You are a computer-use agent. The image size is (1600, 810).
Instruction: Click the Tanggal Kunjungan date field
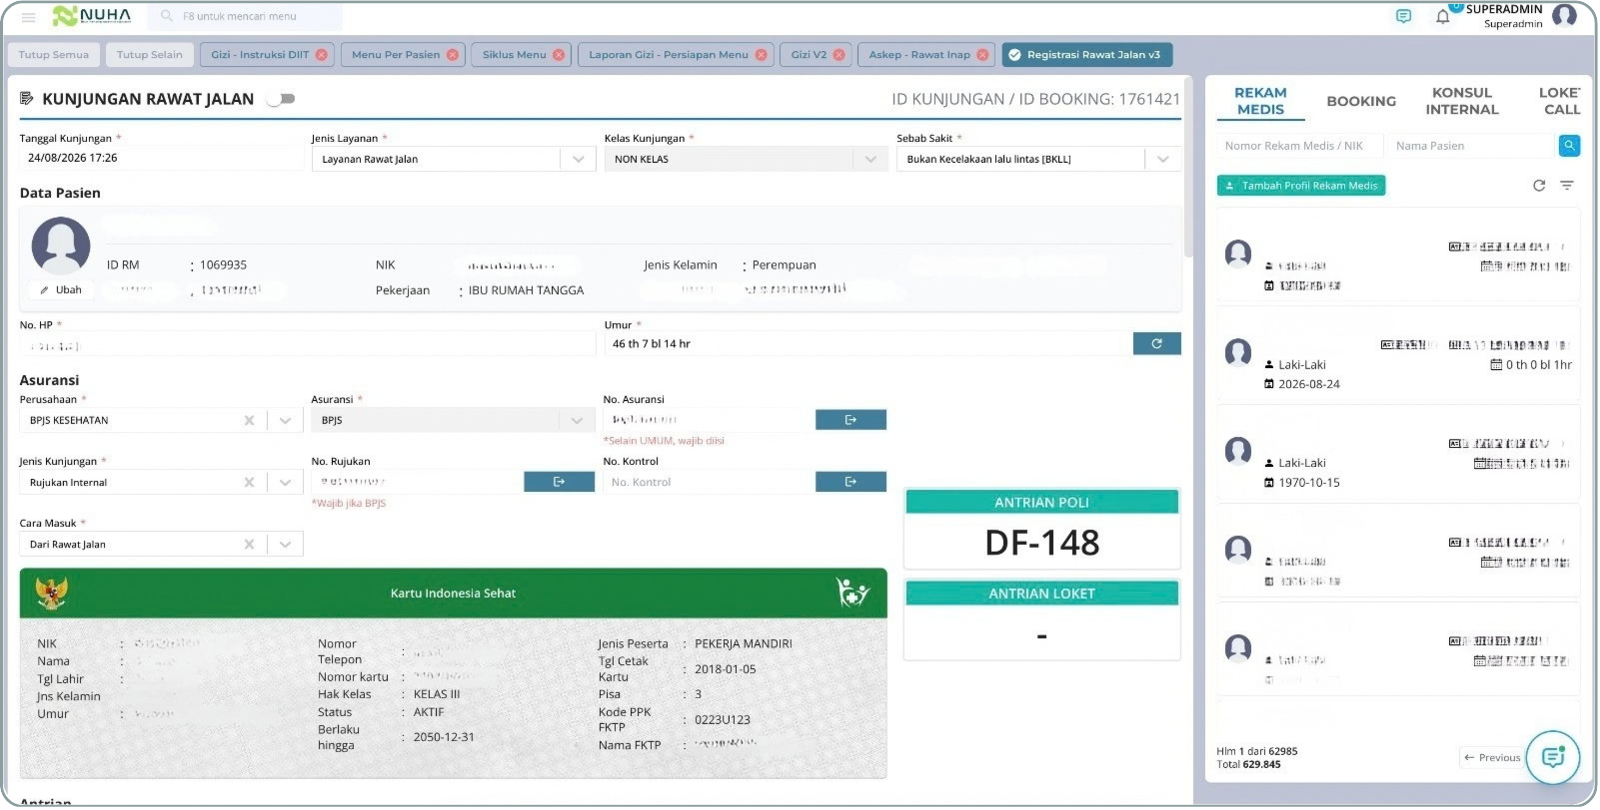click(161, 158)
